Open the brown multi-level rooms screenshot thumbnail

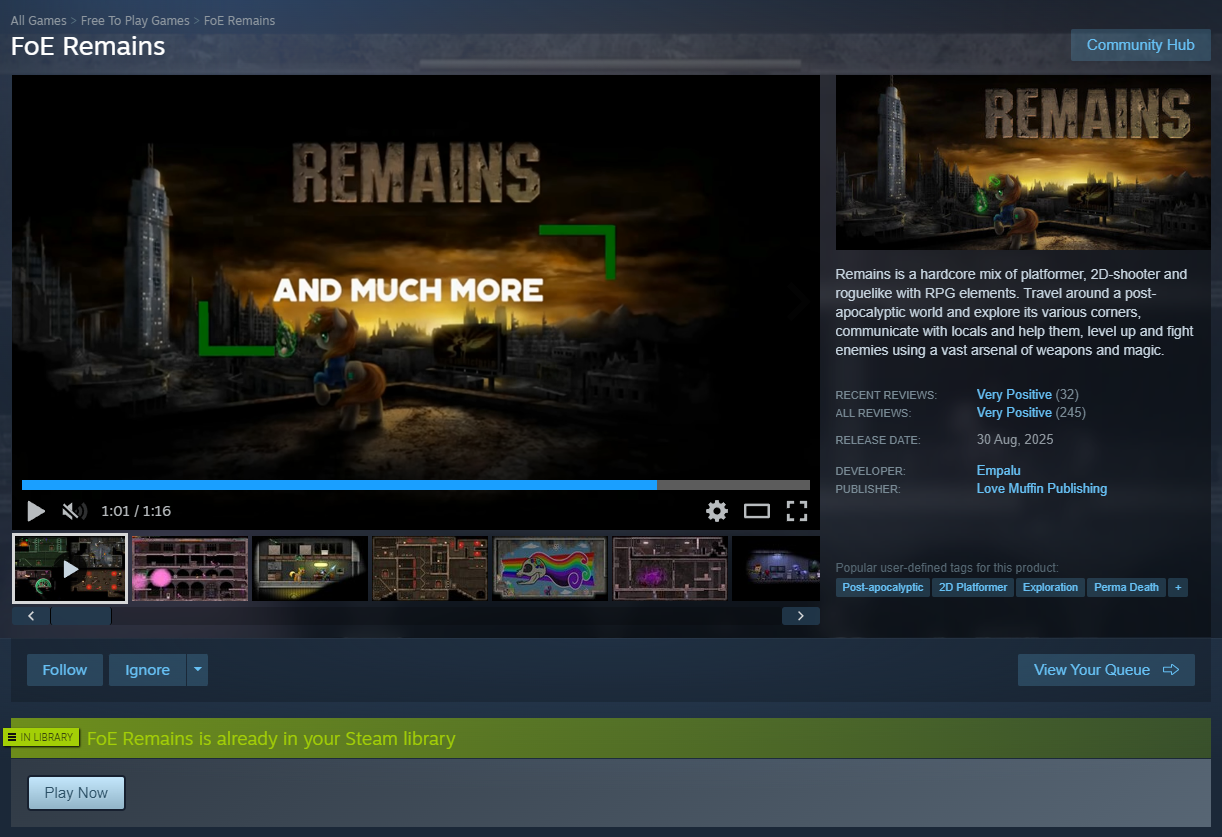(430, 568)
